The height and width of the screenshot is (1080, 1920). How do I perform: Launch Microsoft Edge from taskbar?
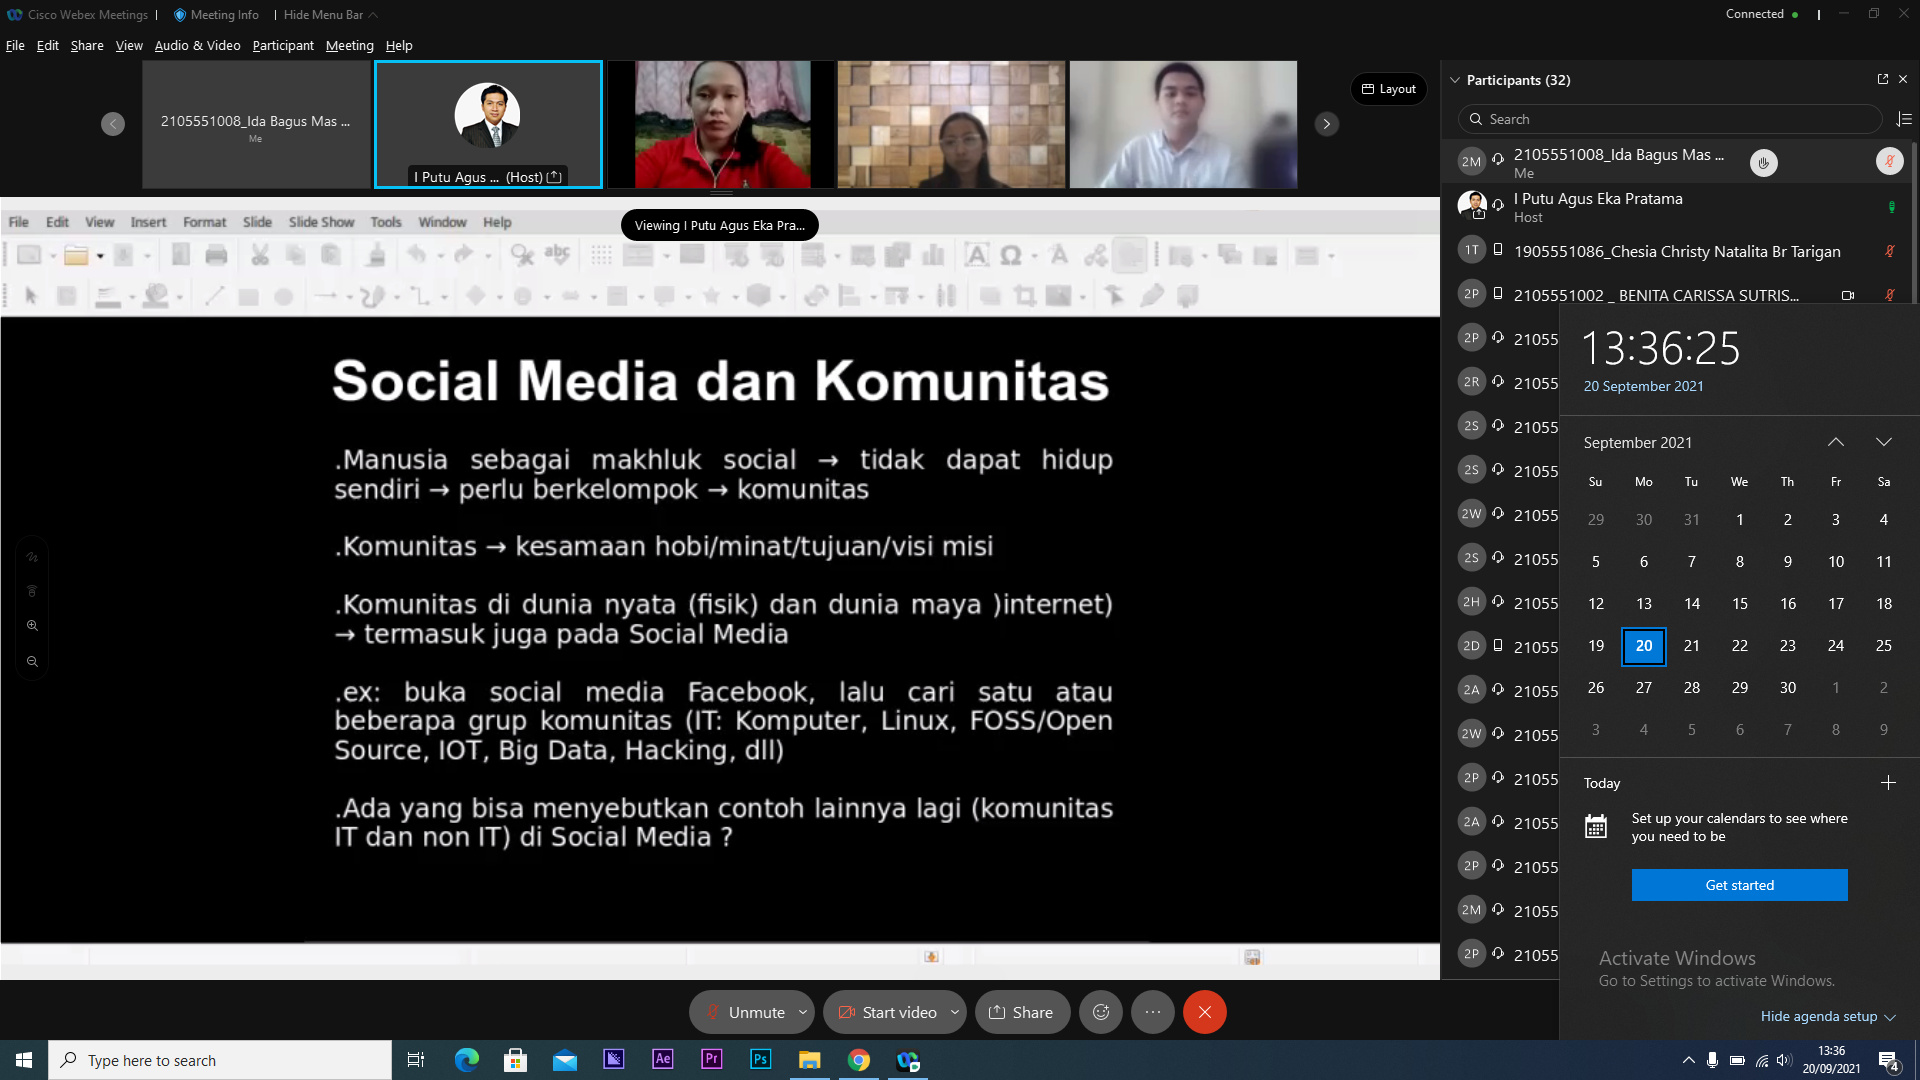[467, 1060]
